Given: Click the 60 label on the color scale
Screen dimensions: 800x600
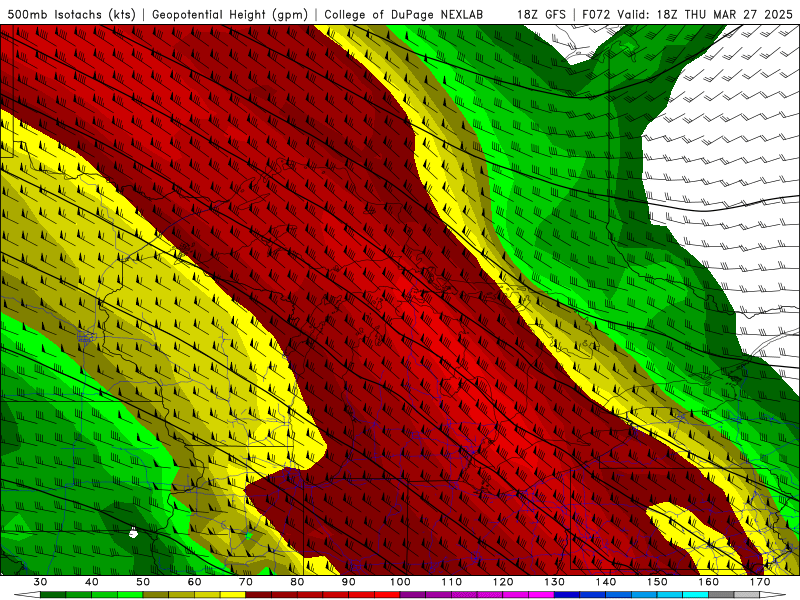Looking at the screenshot, I should [x=194, y=582].
